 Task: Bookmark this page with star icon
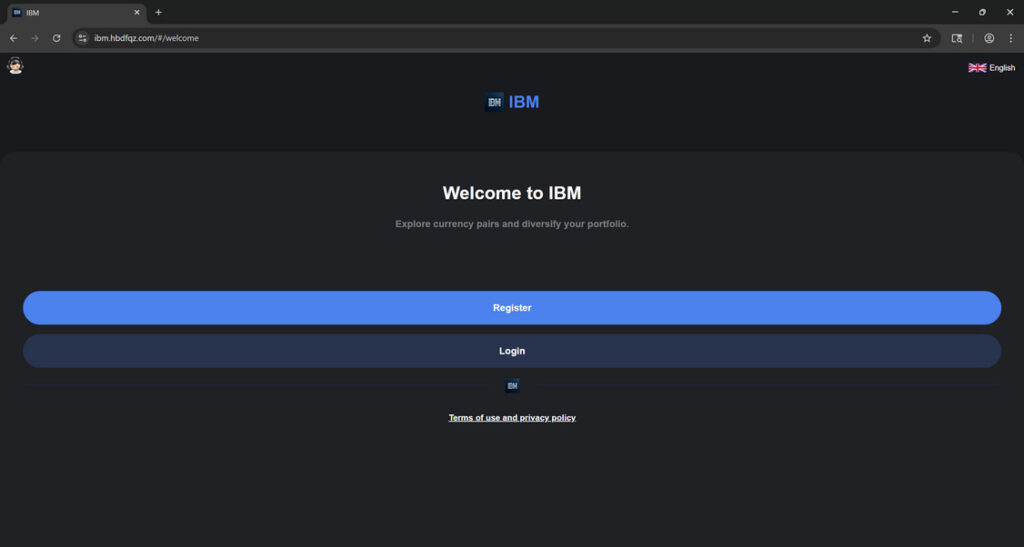point(927,38)
